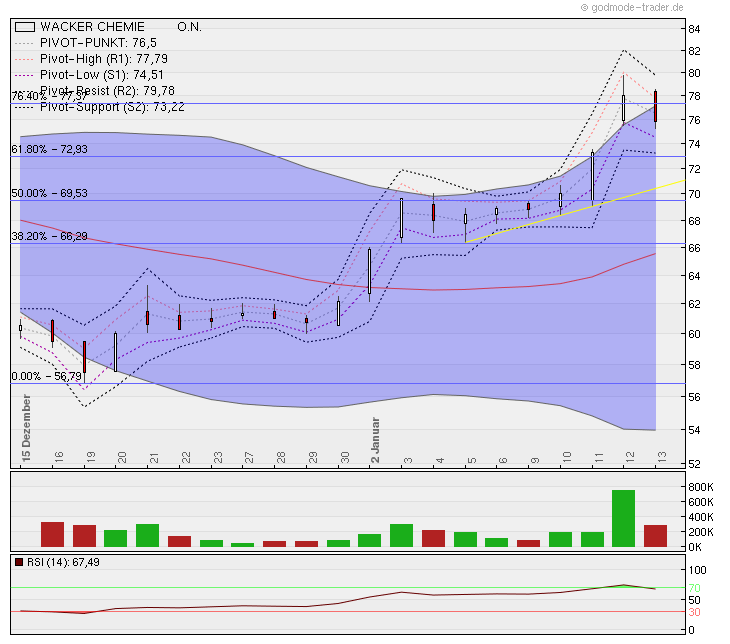The image size is (730, 644).
Task: Click the red volume bar on day 13
Action: point(656,536)
